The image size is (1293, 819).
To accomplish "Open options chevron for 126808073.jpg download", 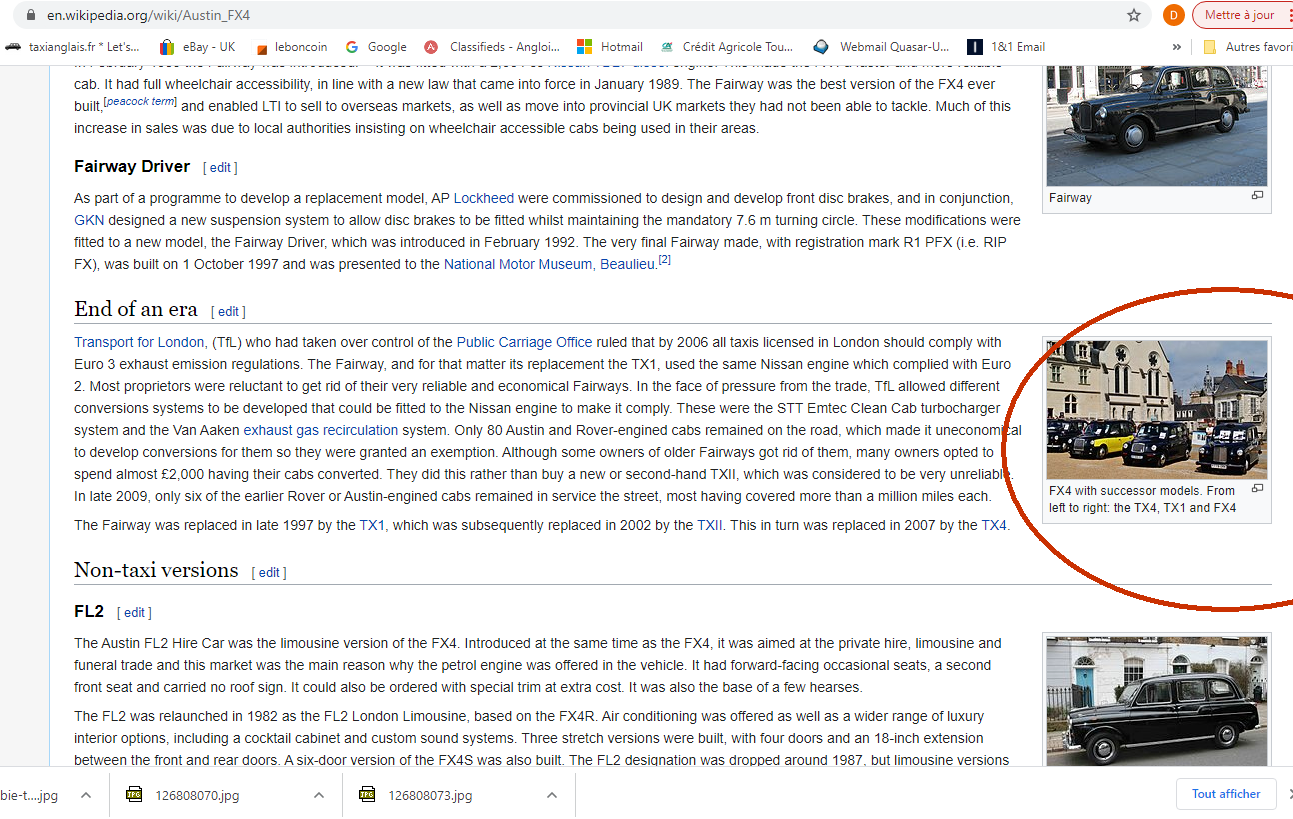I will click(x=552, y=795).
